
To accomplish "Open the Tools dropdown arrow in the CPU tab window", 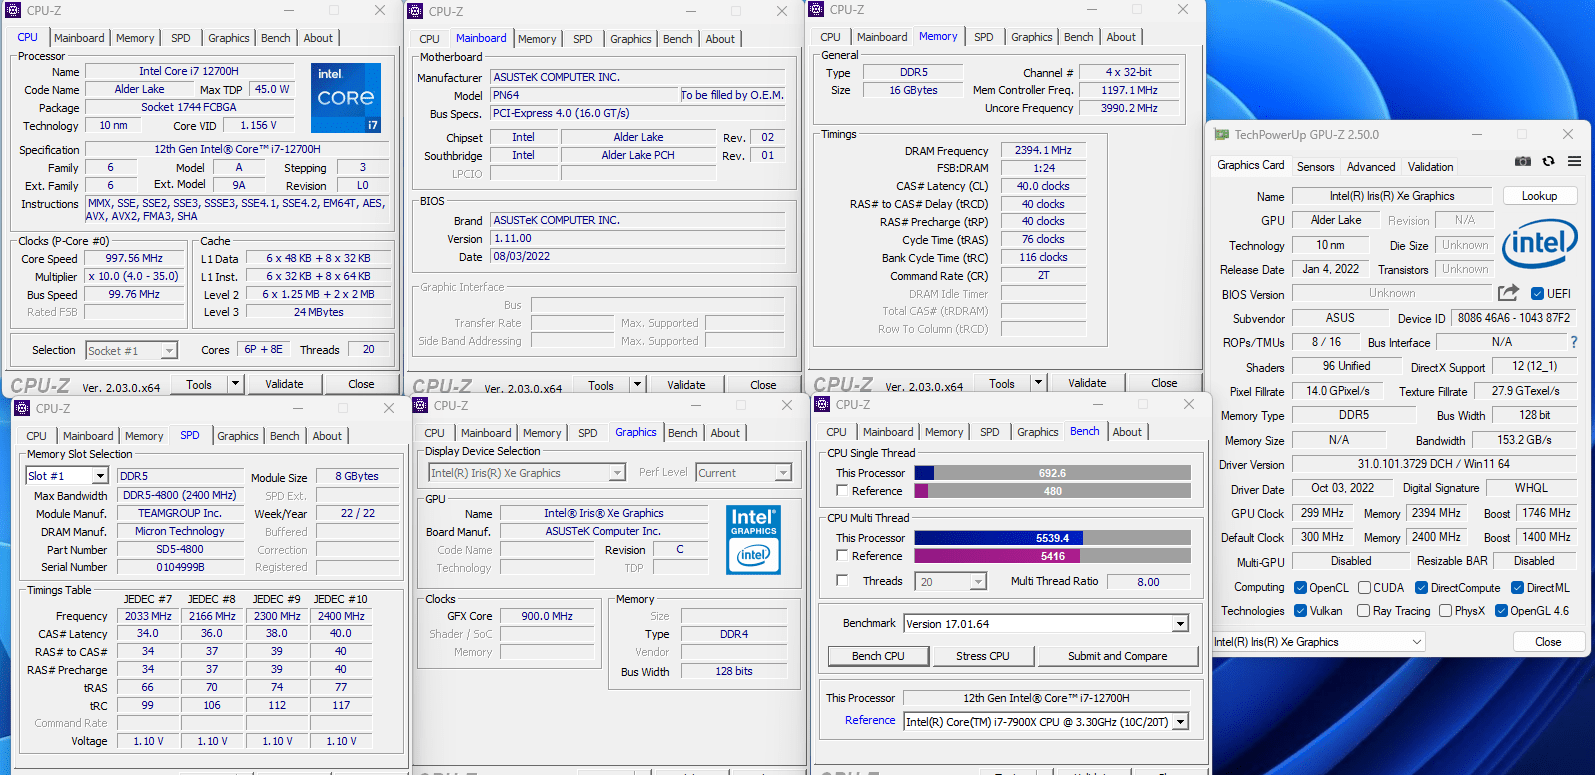I will pyautogui.click(x=235, y=384).
